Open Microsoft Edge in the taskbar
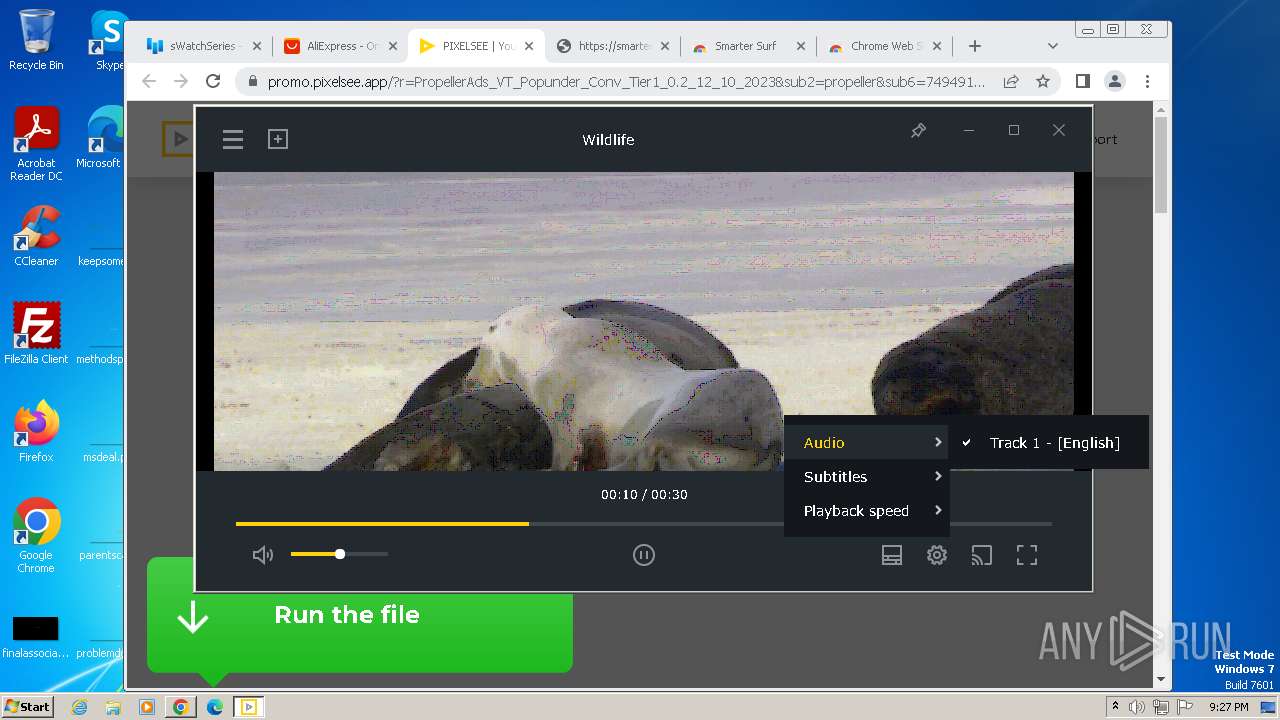1280x720 pixels. 215,707
